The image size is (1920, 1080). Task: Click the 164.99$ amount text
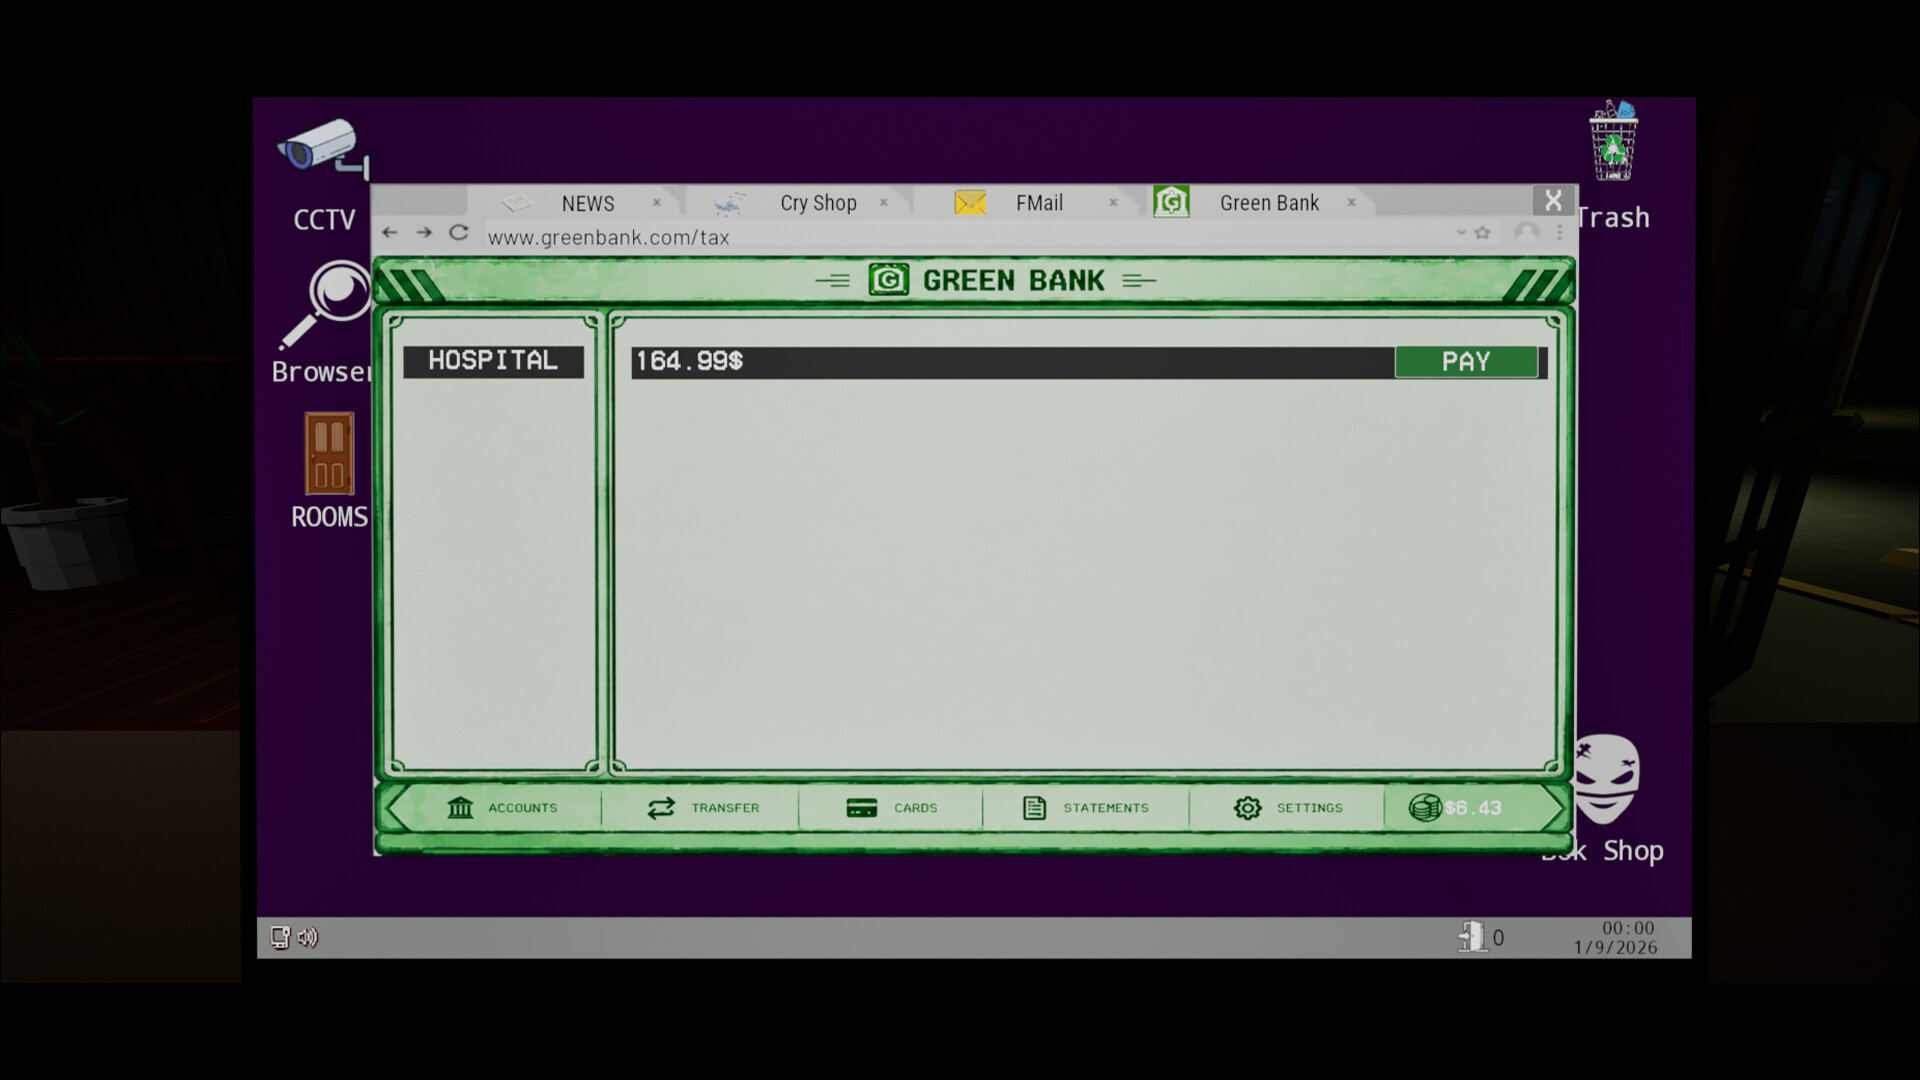pos(690,361)
